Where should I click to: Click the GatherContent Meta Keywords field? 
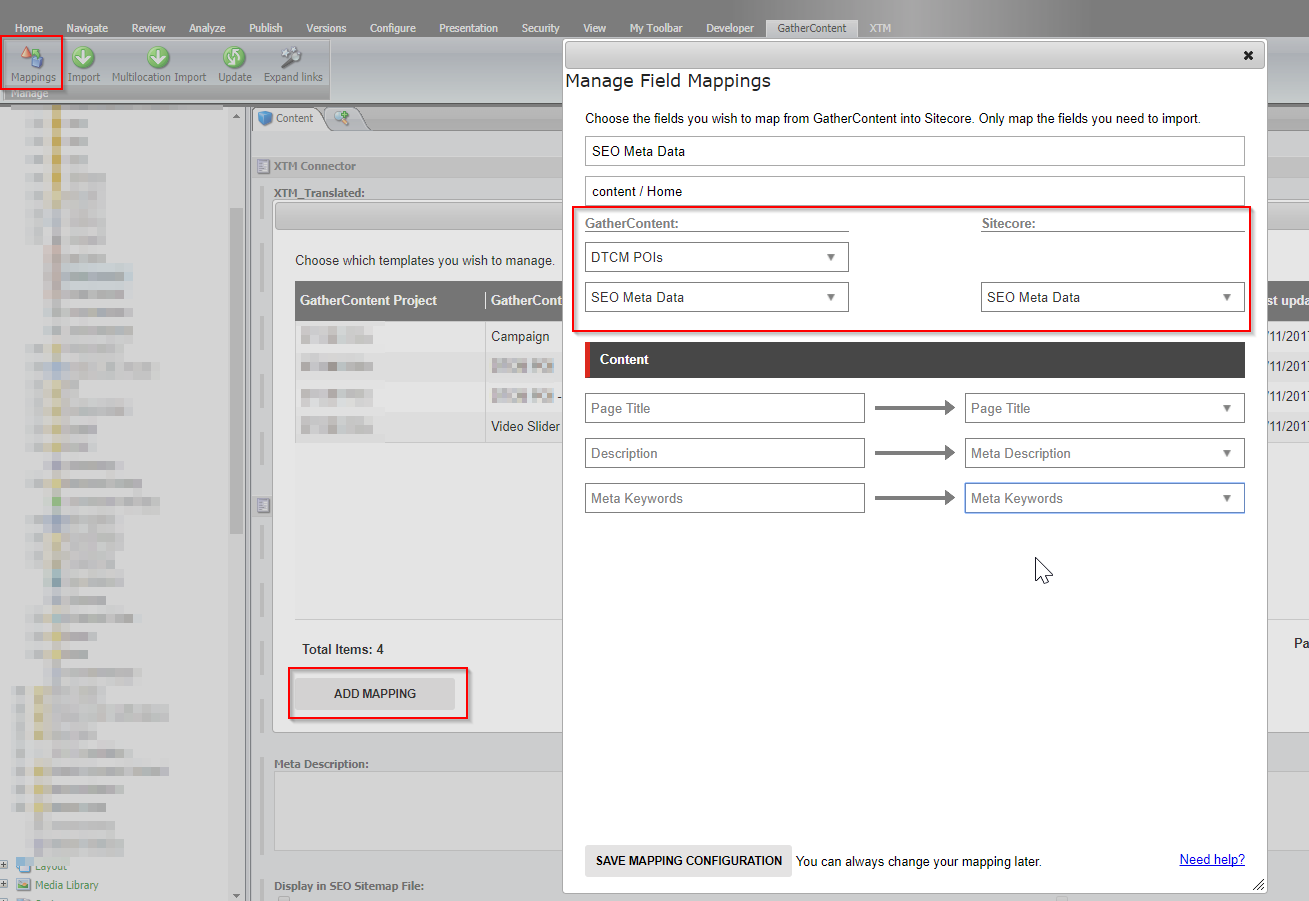click(725, 498)
